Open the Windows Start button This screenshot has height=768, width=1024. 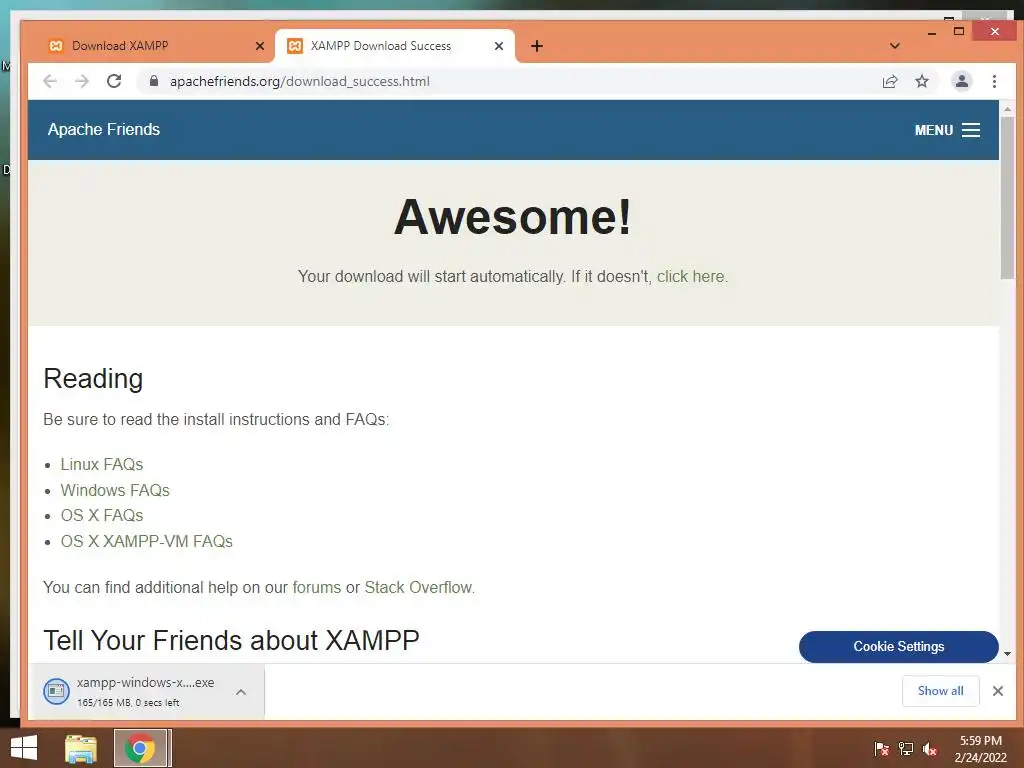[x=24, y=748]
